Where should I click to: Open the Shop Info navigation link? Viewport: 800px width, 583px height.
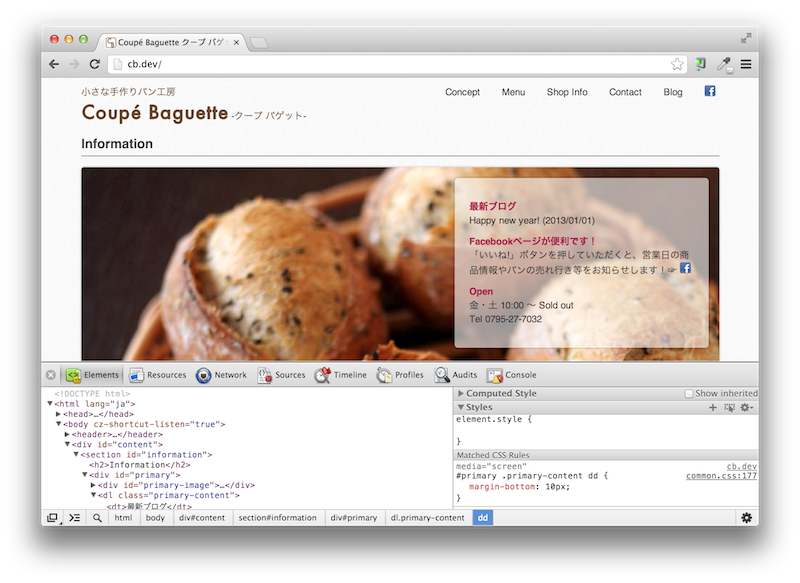[x=567, y=92]
